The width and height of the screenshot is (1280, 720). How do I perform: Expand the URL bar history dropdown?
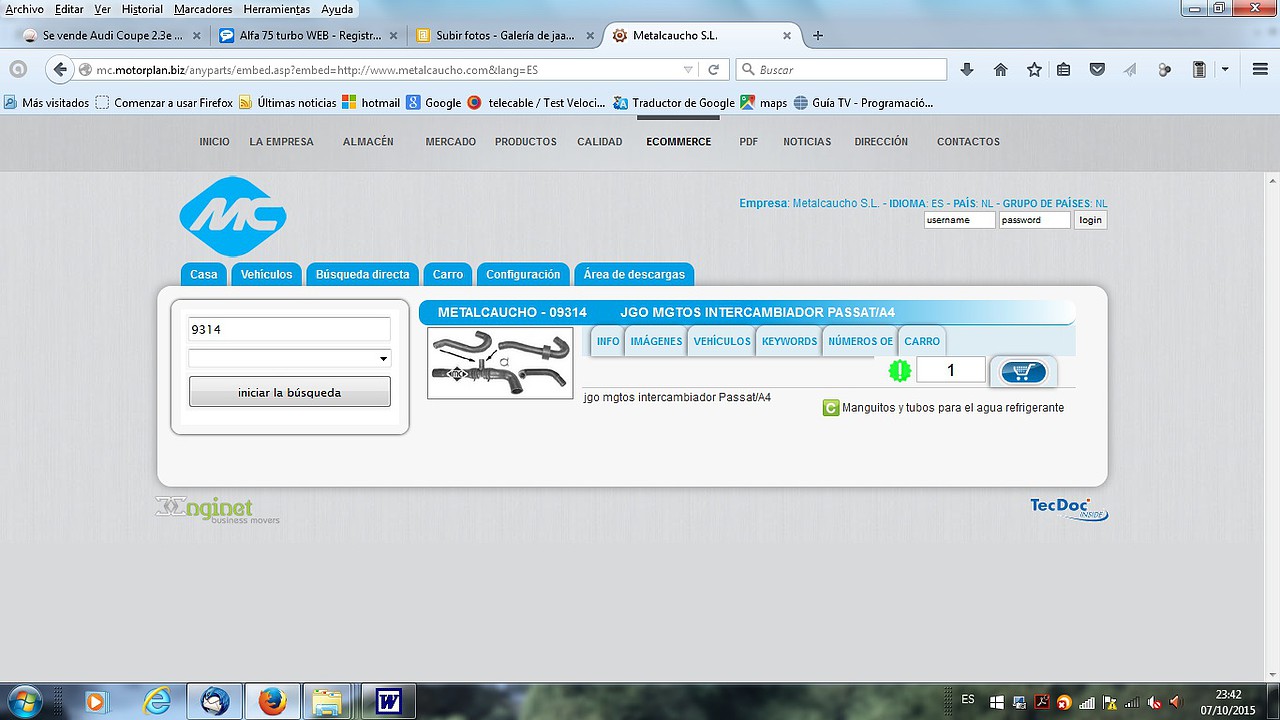point(688,70)
